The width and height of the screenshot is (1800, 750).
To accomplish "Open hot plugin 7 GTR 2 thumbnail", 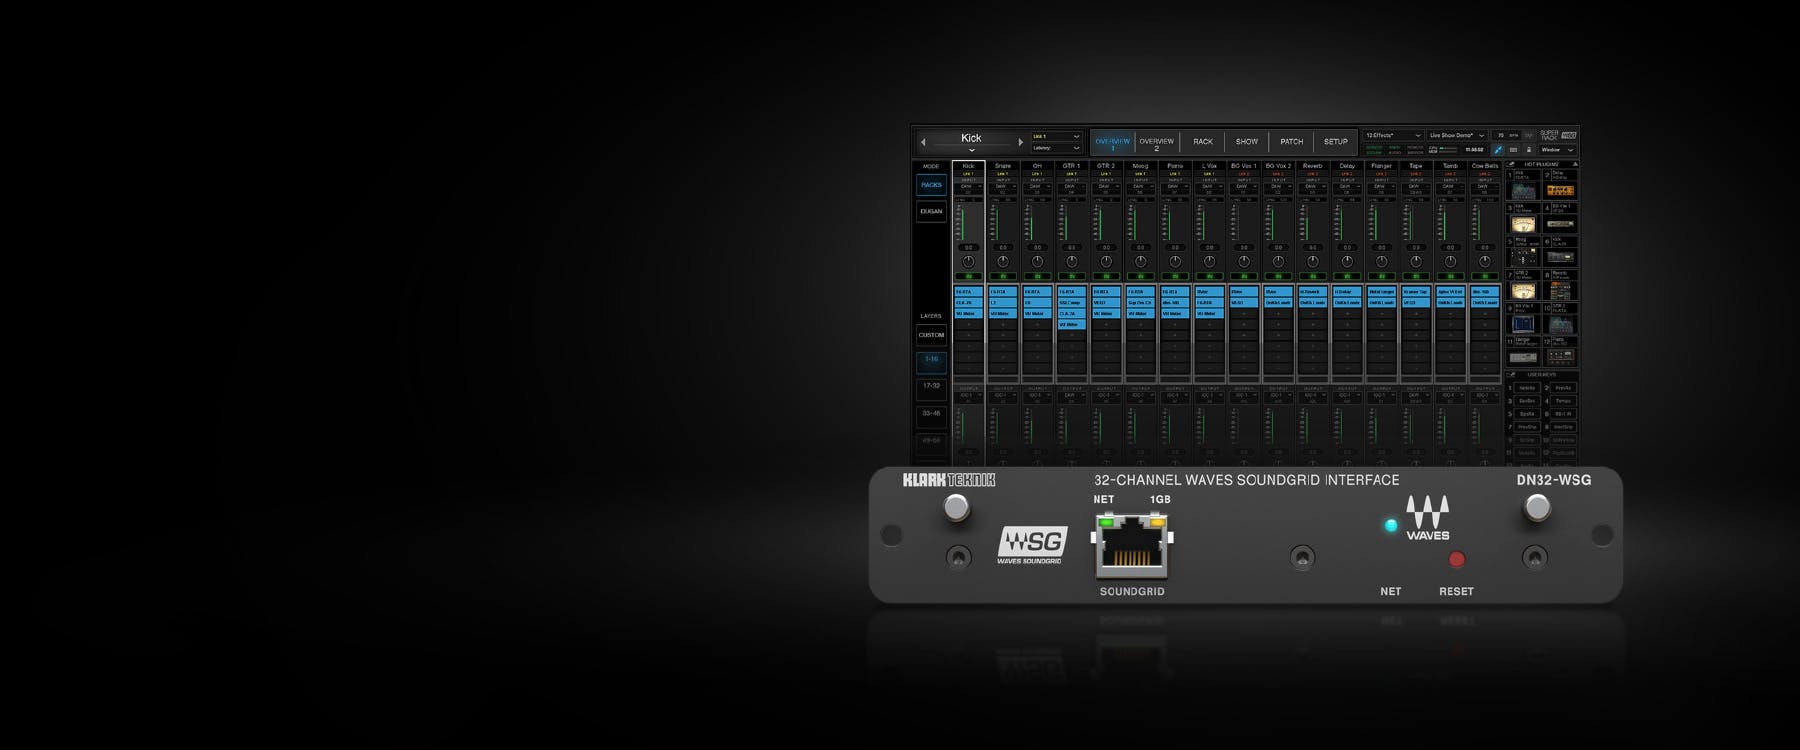I will pos(1523,291).
